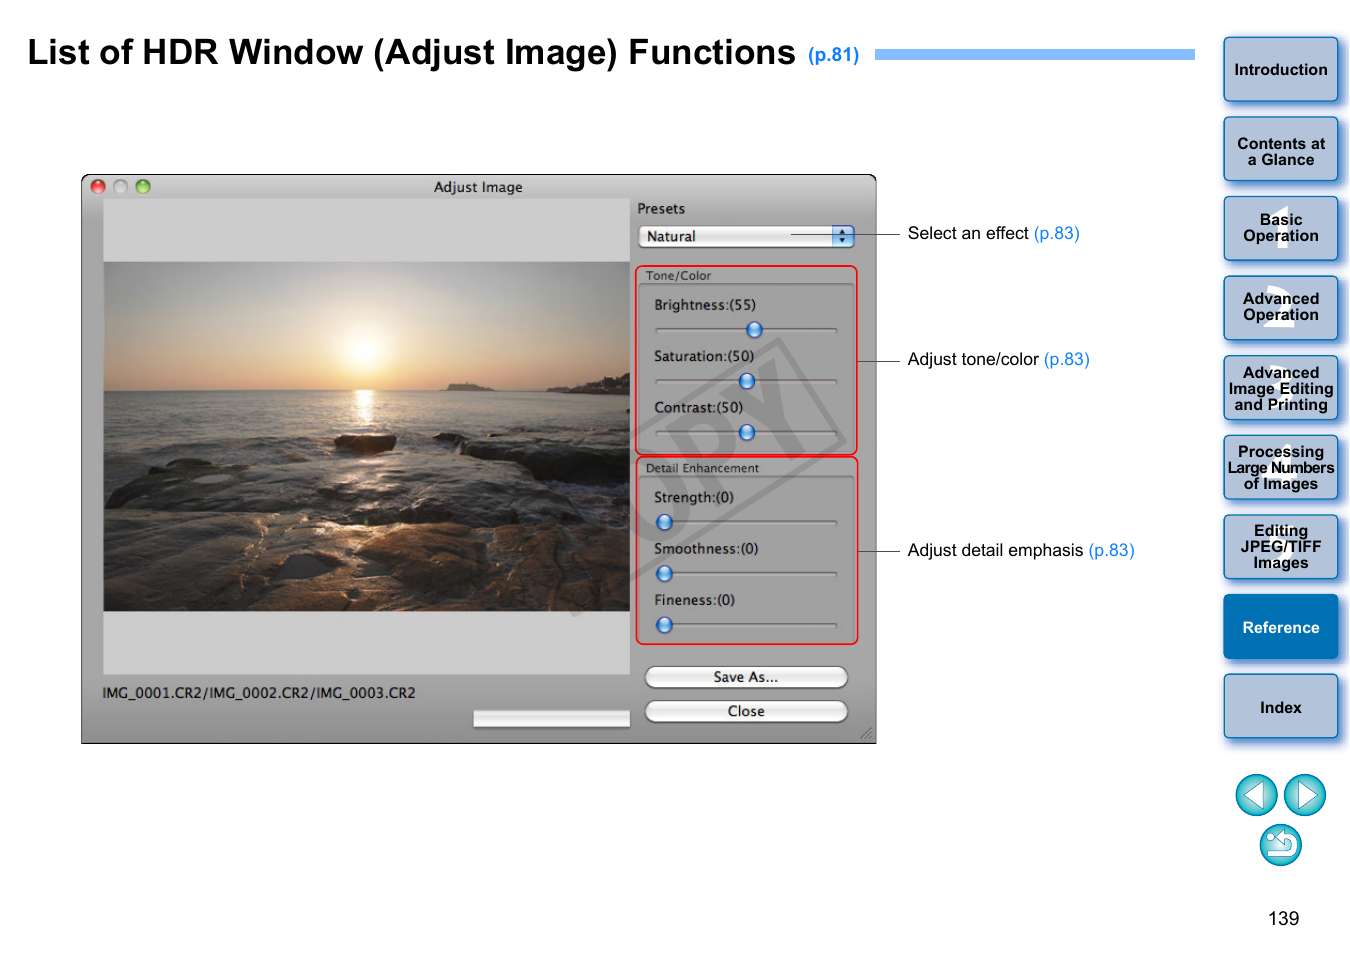Click the page number 139
This screenshot has height=954, width=1350.
(x=1284, y=918)
